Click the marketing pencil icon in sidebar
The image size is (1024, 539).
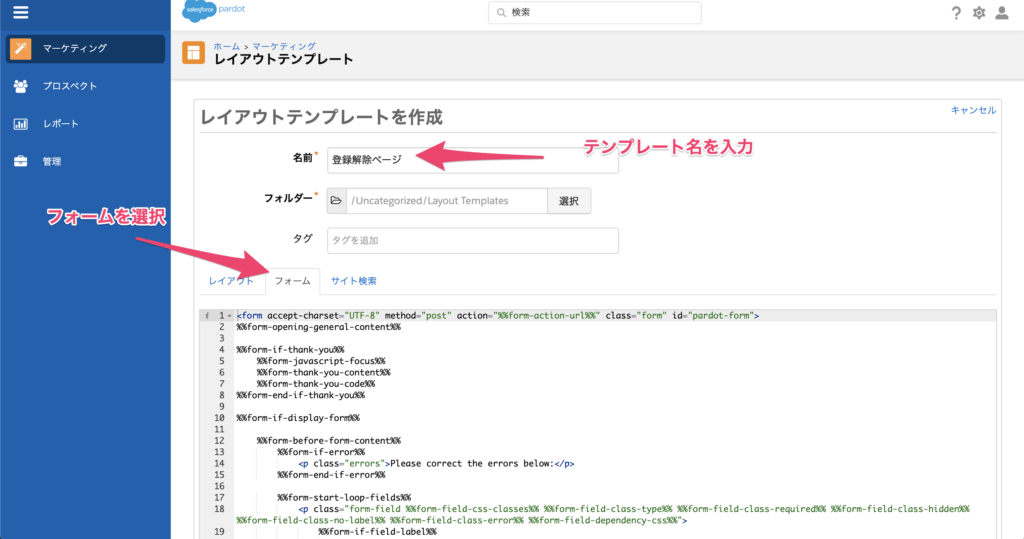pyautogui.click(x=20, y=48)
